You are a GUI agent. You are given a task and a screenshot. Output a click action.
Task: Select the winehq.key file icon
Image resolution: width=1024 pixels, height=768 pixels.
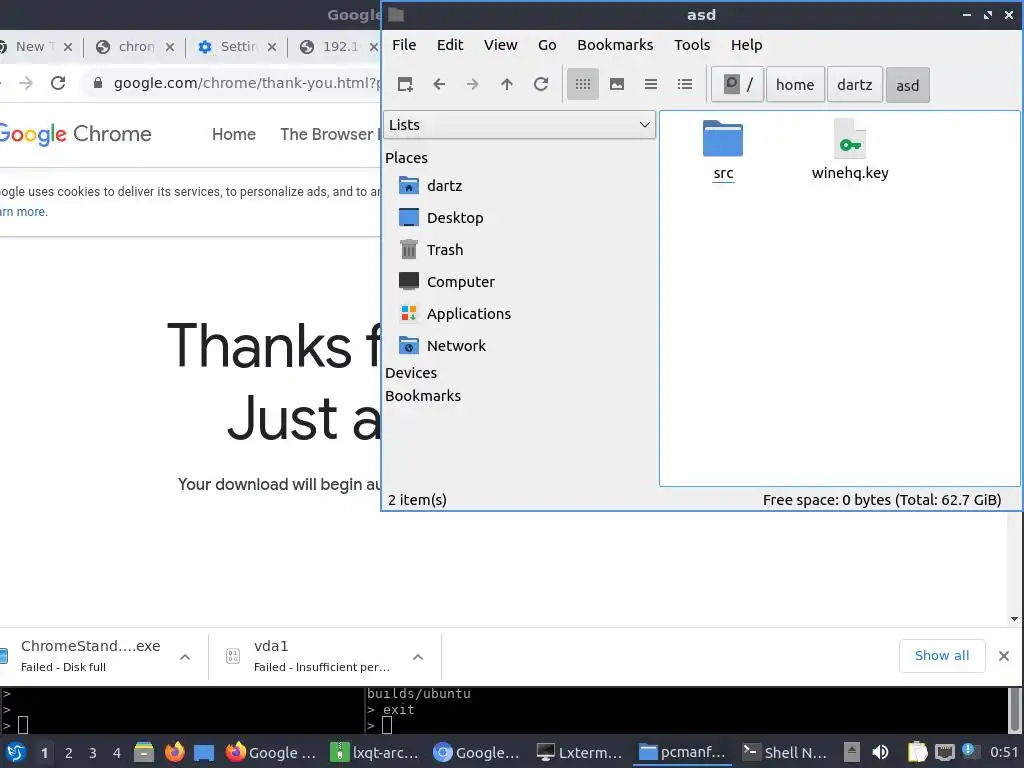pyautogui.click(x=850, y=139)
